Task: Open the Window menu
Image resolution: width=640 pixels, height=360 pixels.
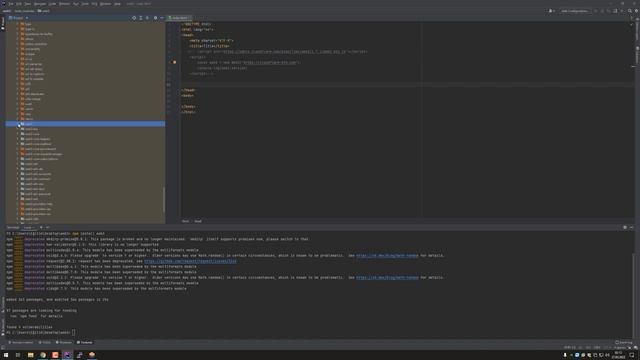Action: pos(105,4)
